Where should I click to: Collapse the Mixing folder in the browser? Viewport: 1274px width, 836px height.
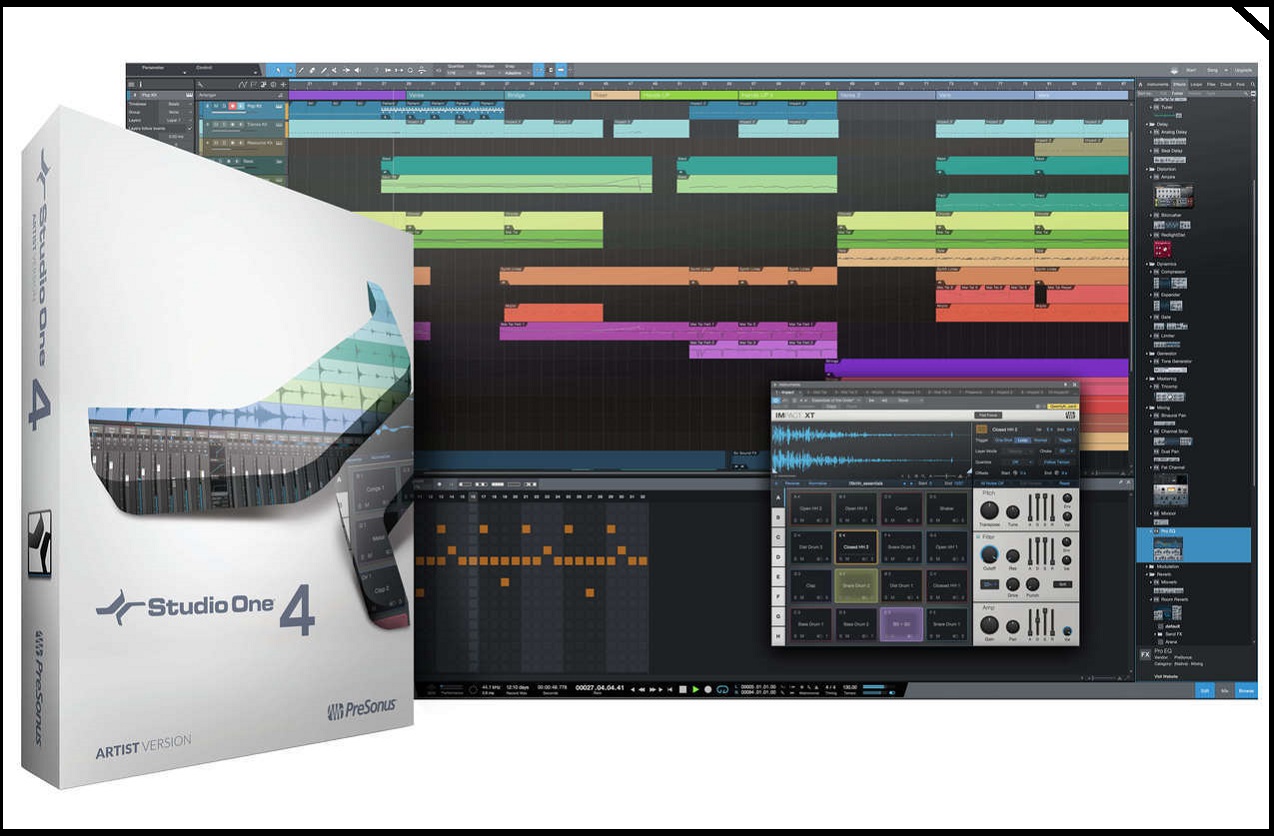(x=1148, y=407)
